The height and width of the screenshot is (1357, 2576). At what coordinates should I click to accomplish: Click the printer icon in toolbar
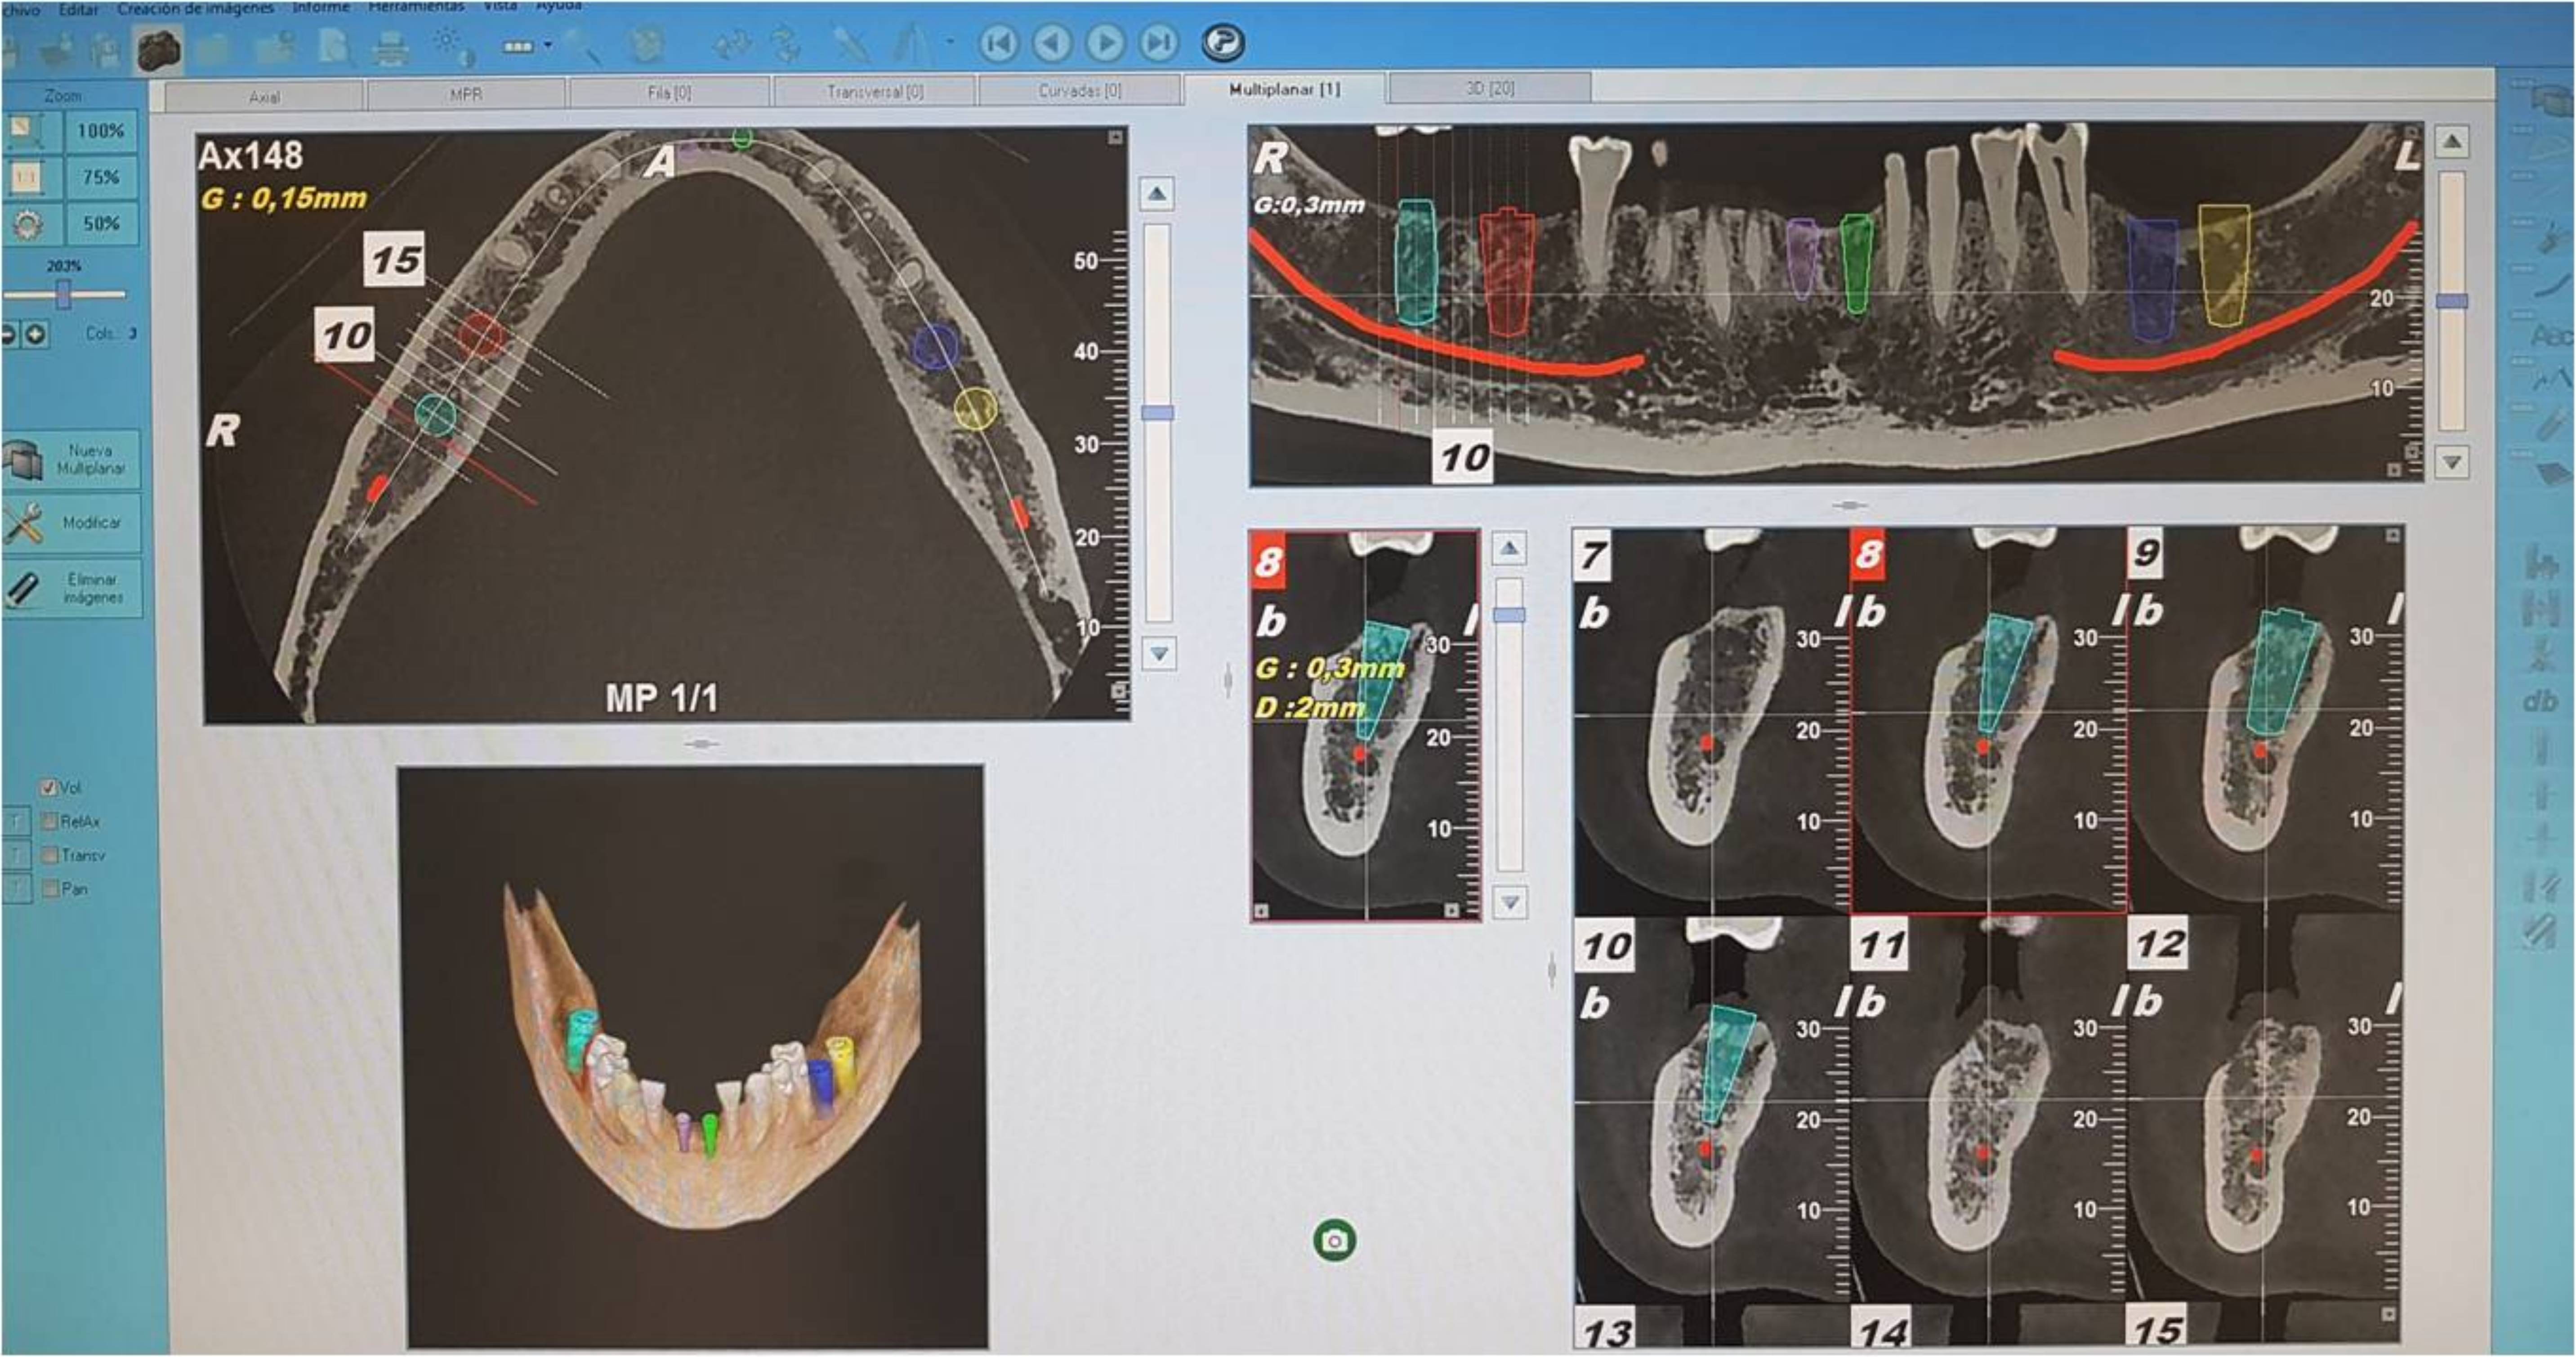[x=391, y=47]
